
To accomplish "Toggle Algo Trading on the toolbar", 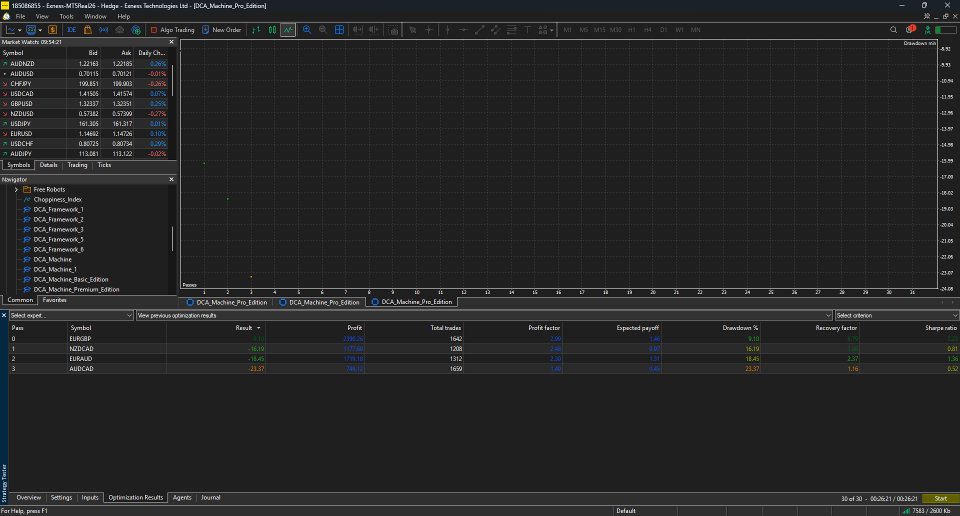I will pyautogui.click(x=172, y=29).
